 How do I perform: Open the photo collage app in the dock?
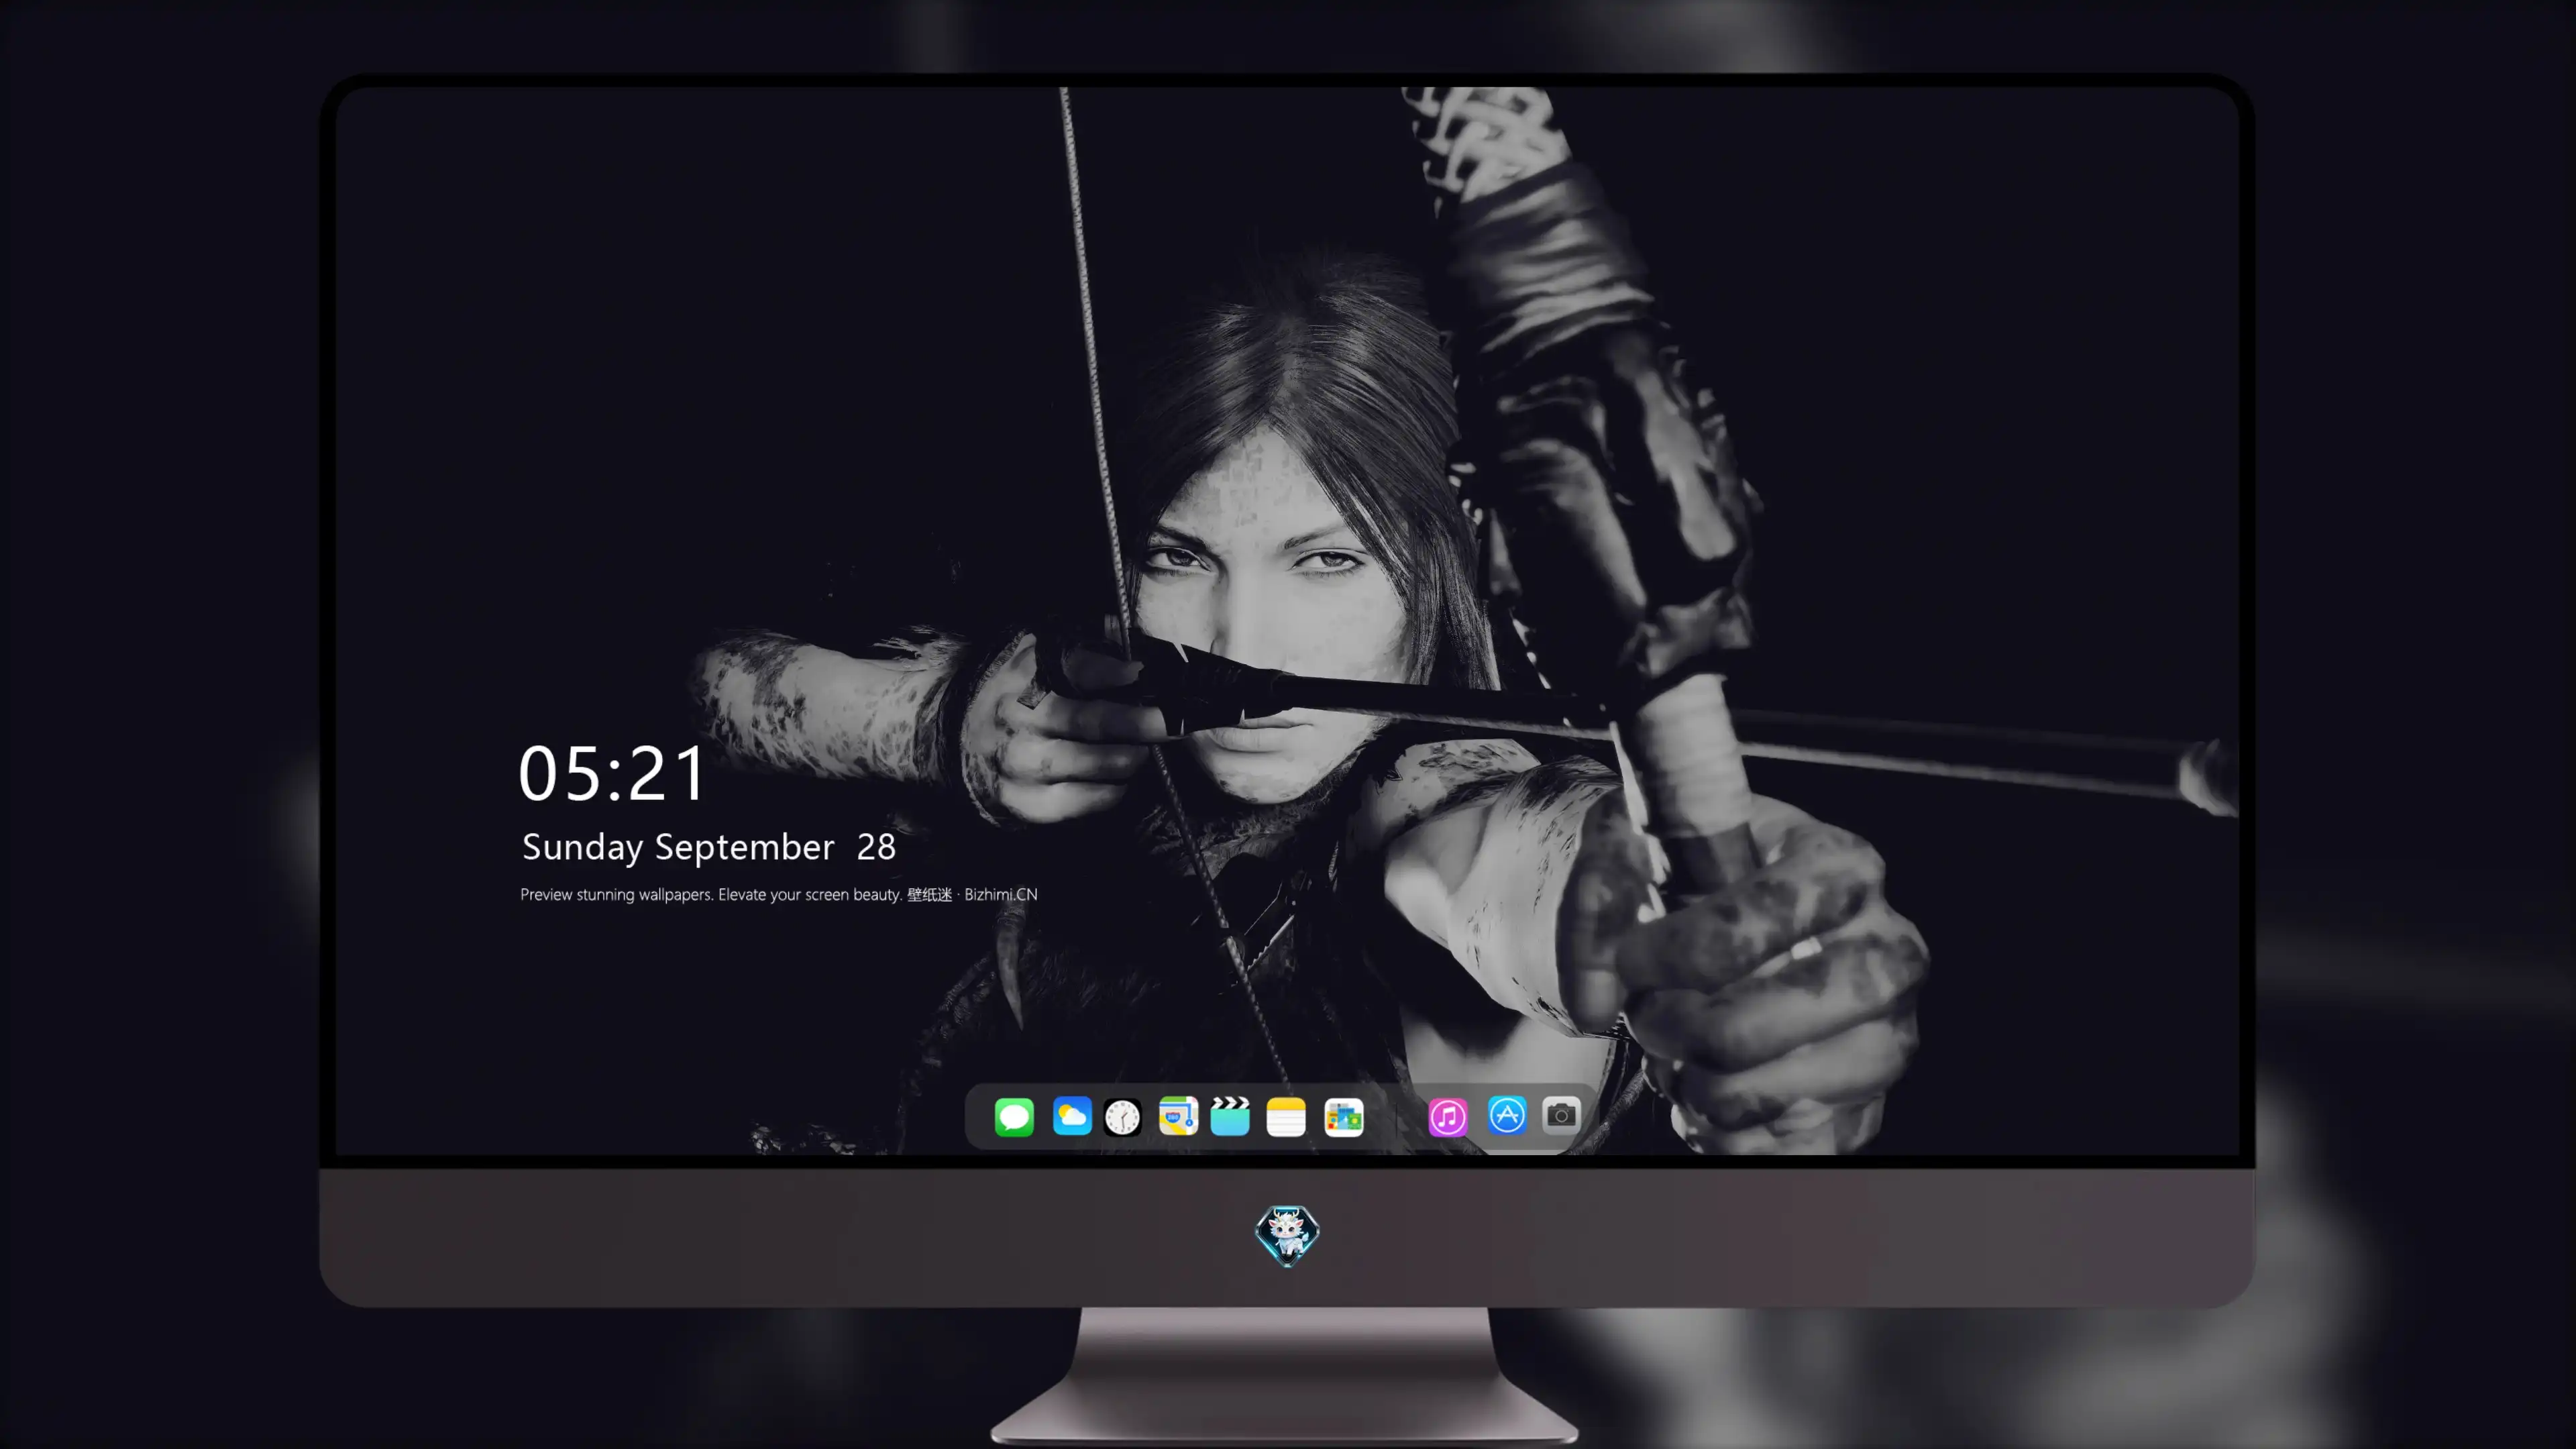coord(1344,1117)
